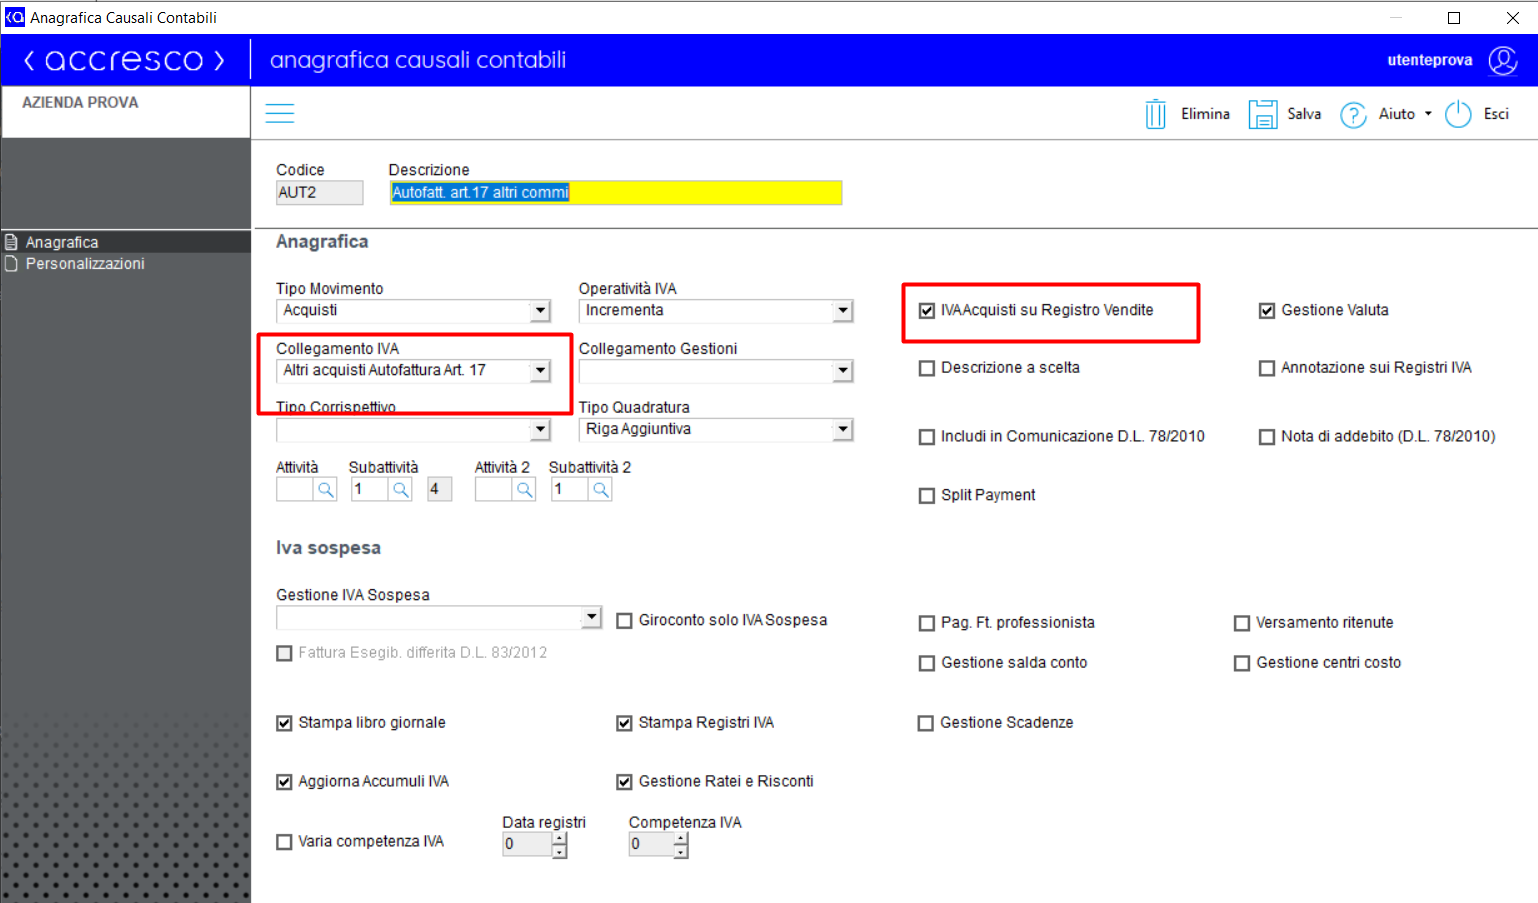Click the Subattività search magnifier
This screenshot has width=1538, height=903.
(400, 490)
